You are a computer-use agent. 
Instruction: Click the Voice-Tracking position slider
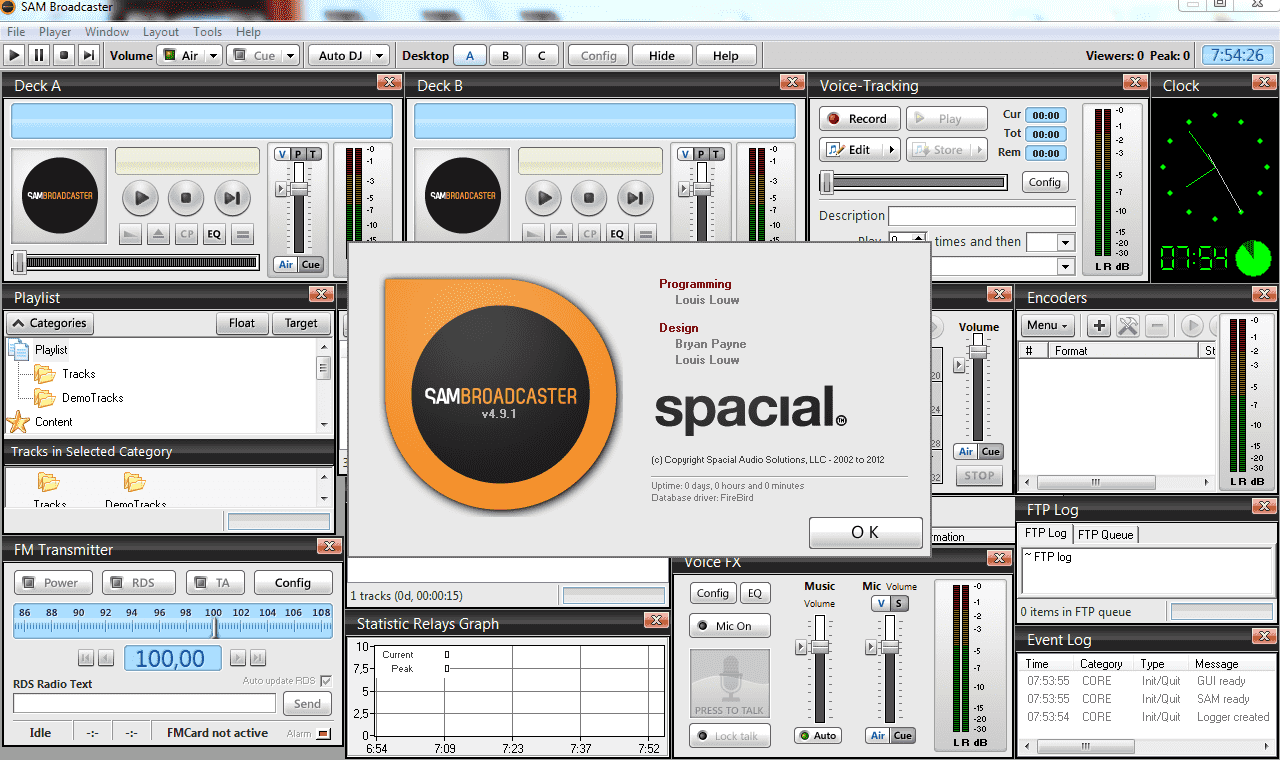point(914,182)
